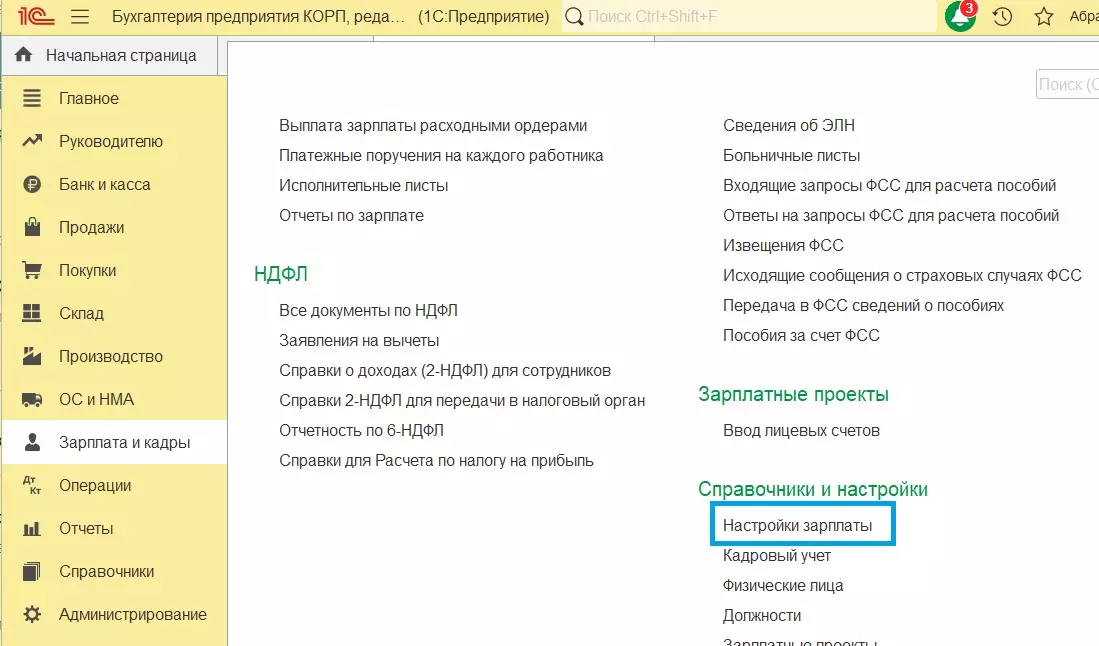This screenshot has width=1099, height=646.
Task: Open the Администрирование section
Action: pyautogui.click(x=114, y=614)
